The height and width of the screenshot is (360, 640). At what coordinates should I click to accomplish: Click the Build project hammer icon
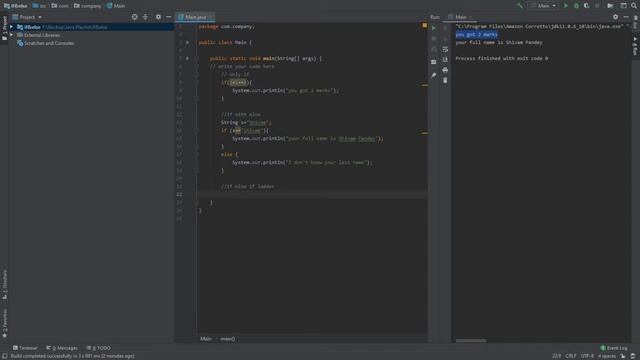point(520,6)
